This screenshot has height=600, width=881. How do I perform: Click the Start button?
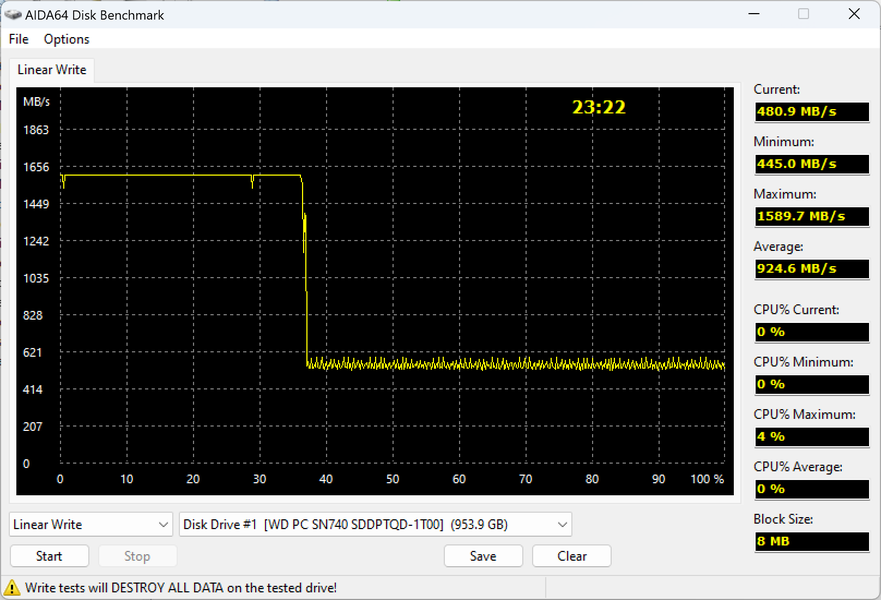[x=49, y=556]
